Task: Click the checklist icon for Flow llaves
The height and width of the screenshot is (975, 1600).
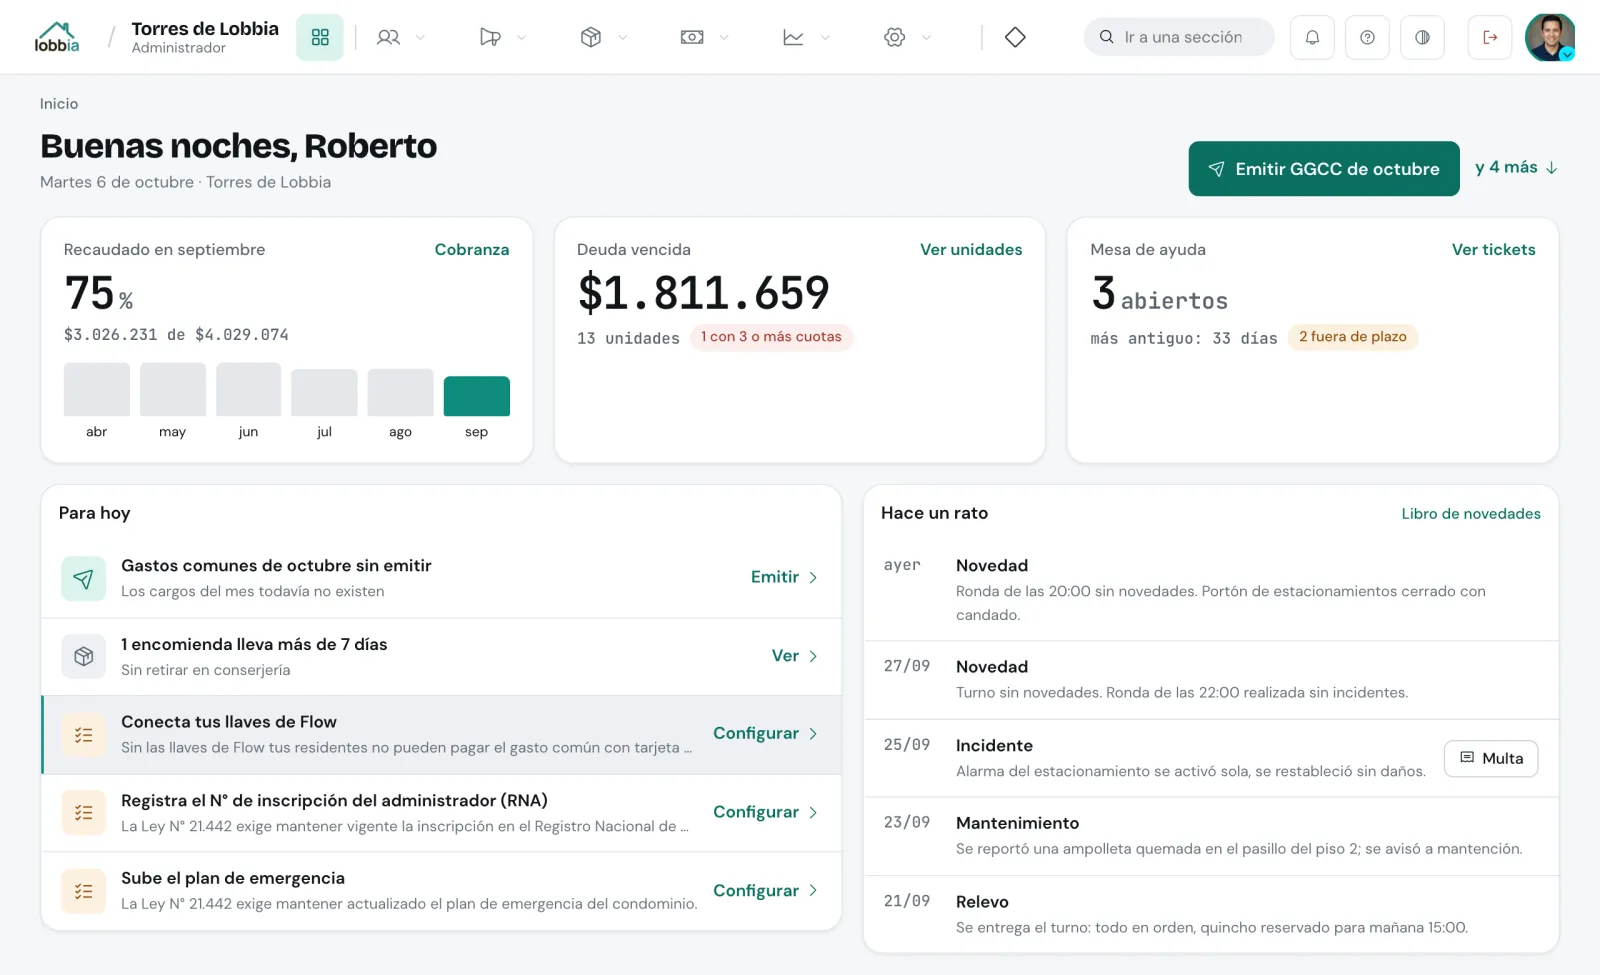Action: (83, 735)
